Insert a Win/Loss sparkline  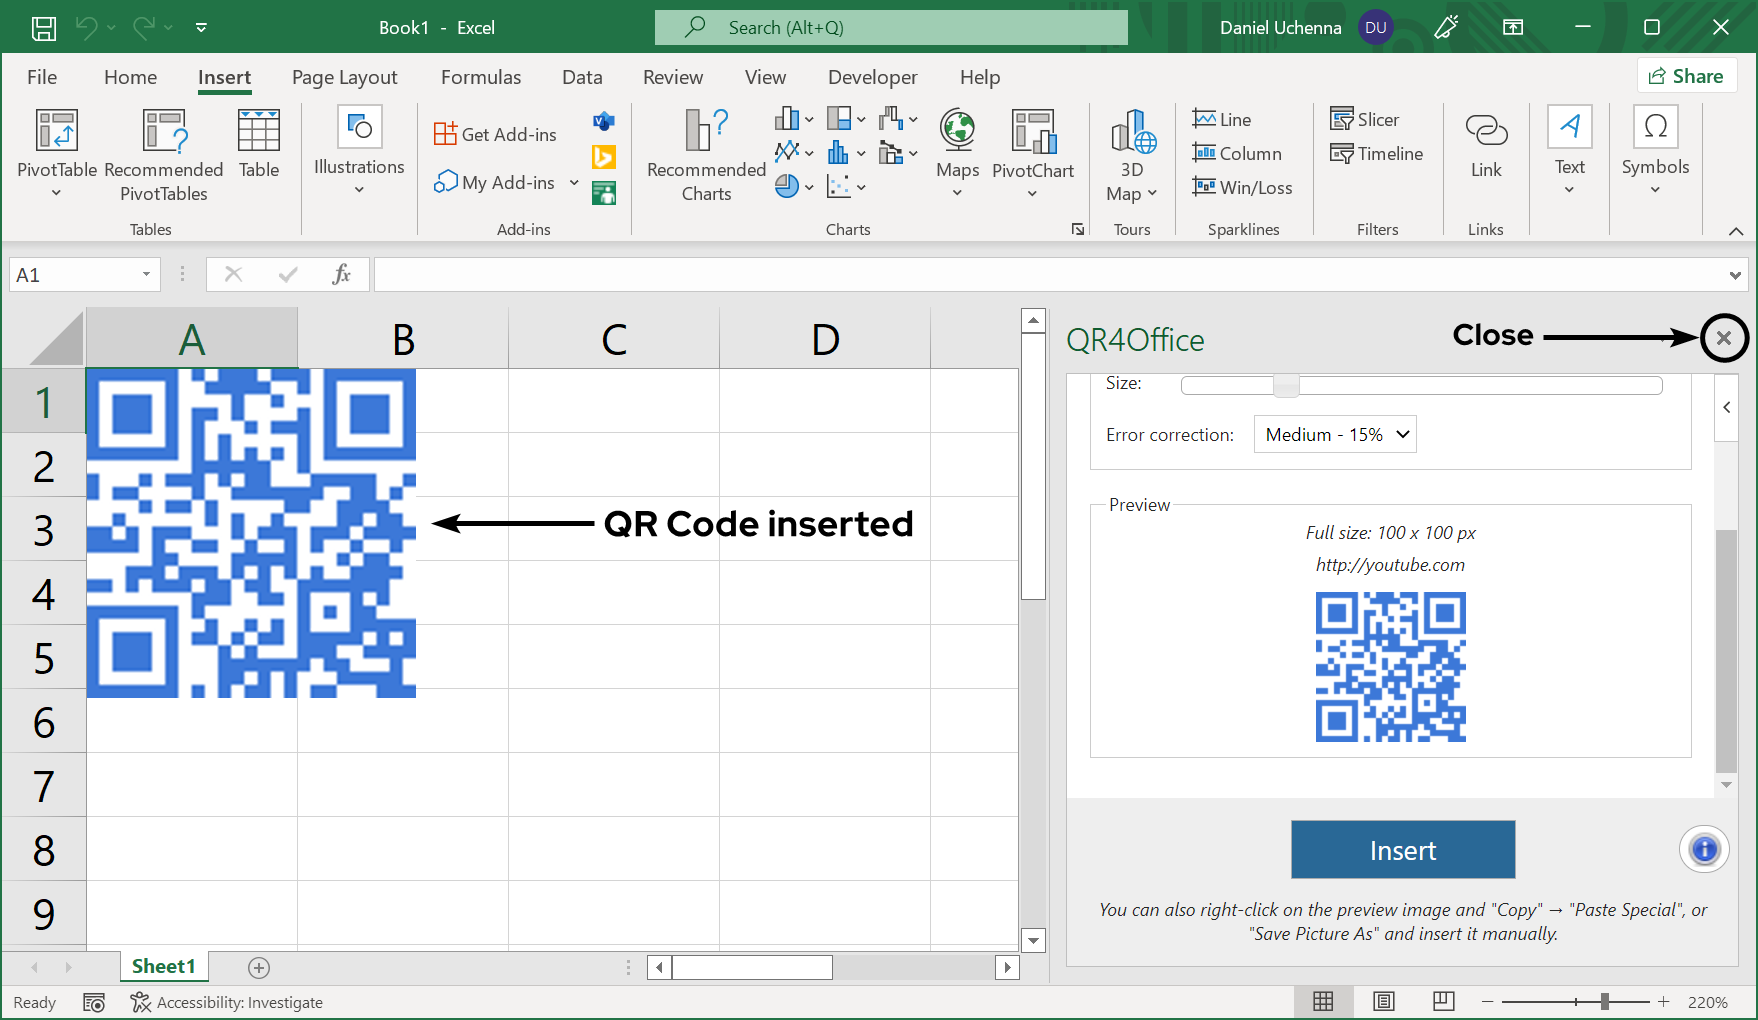click(x=1241, y=187)
